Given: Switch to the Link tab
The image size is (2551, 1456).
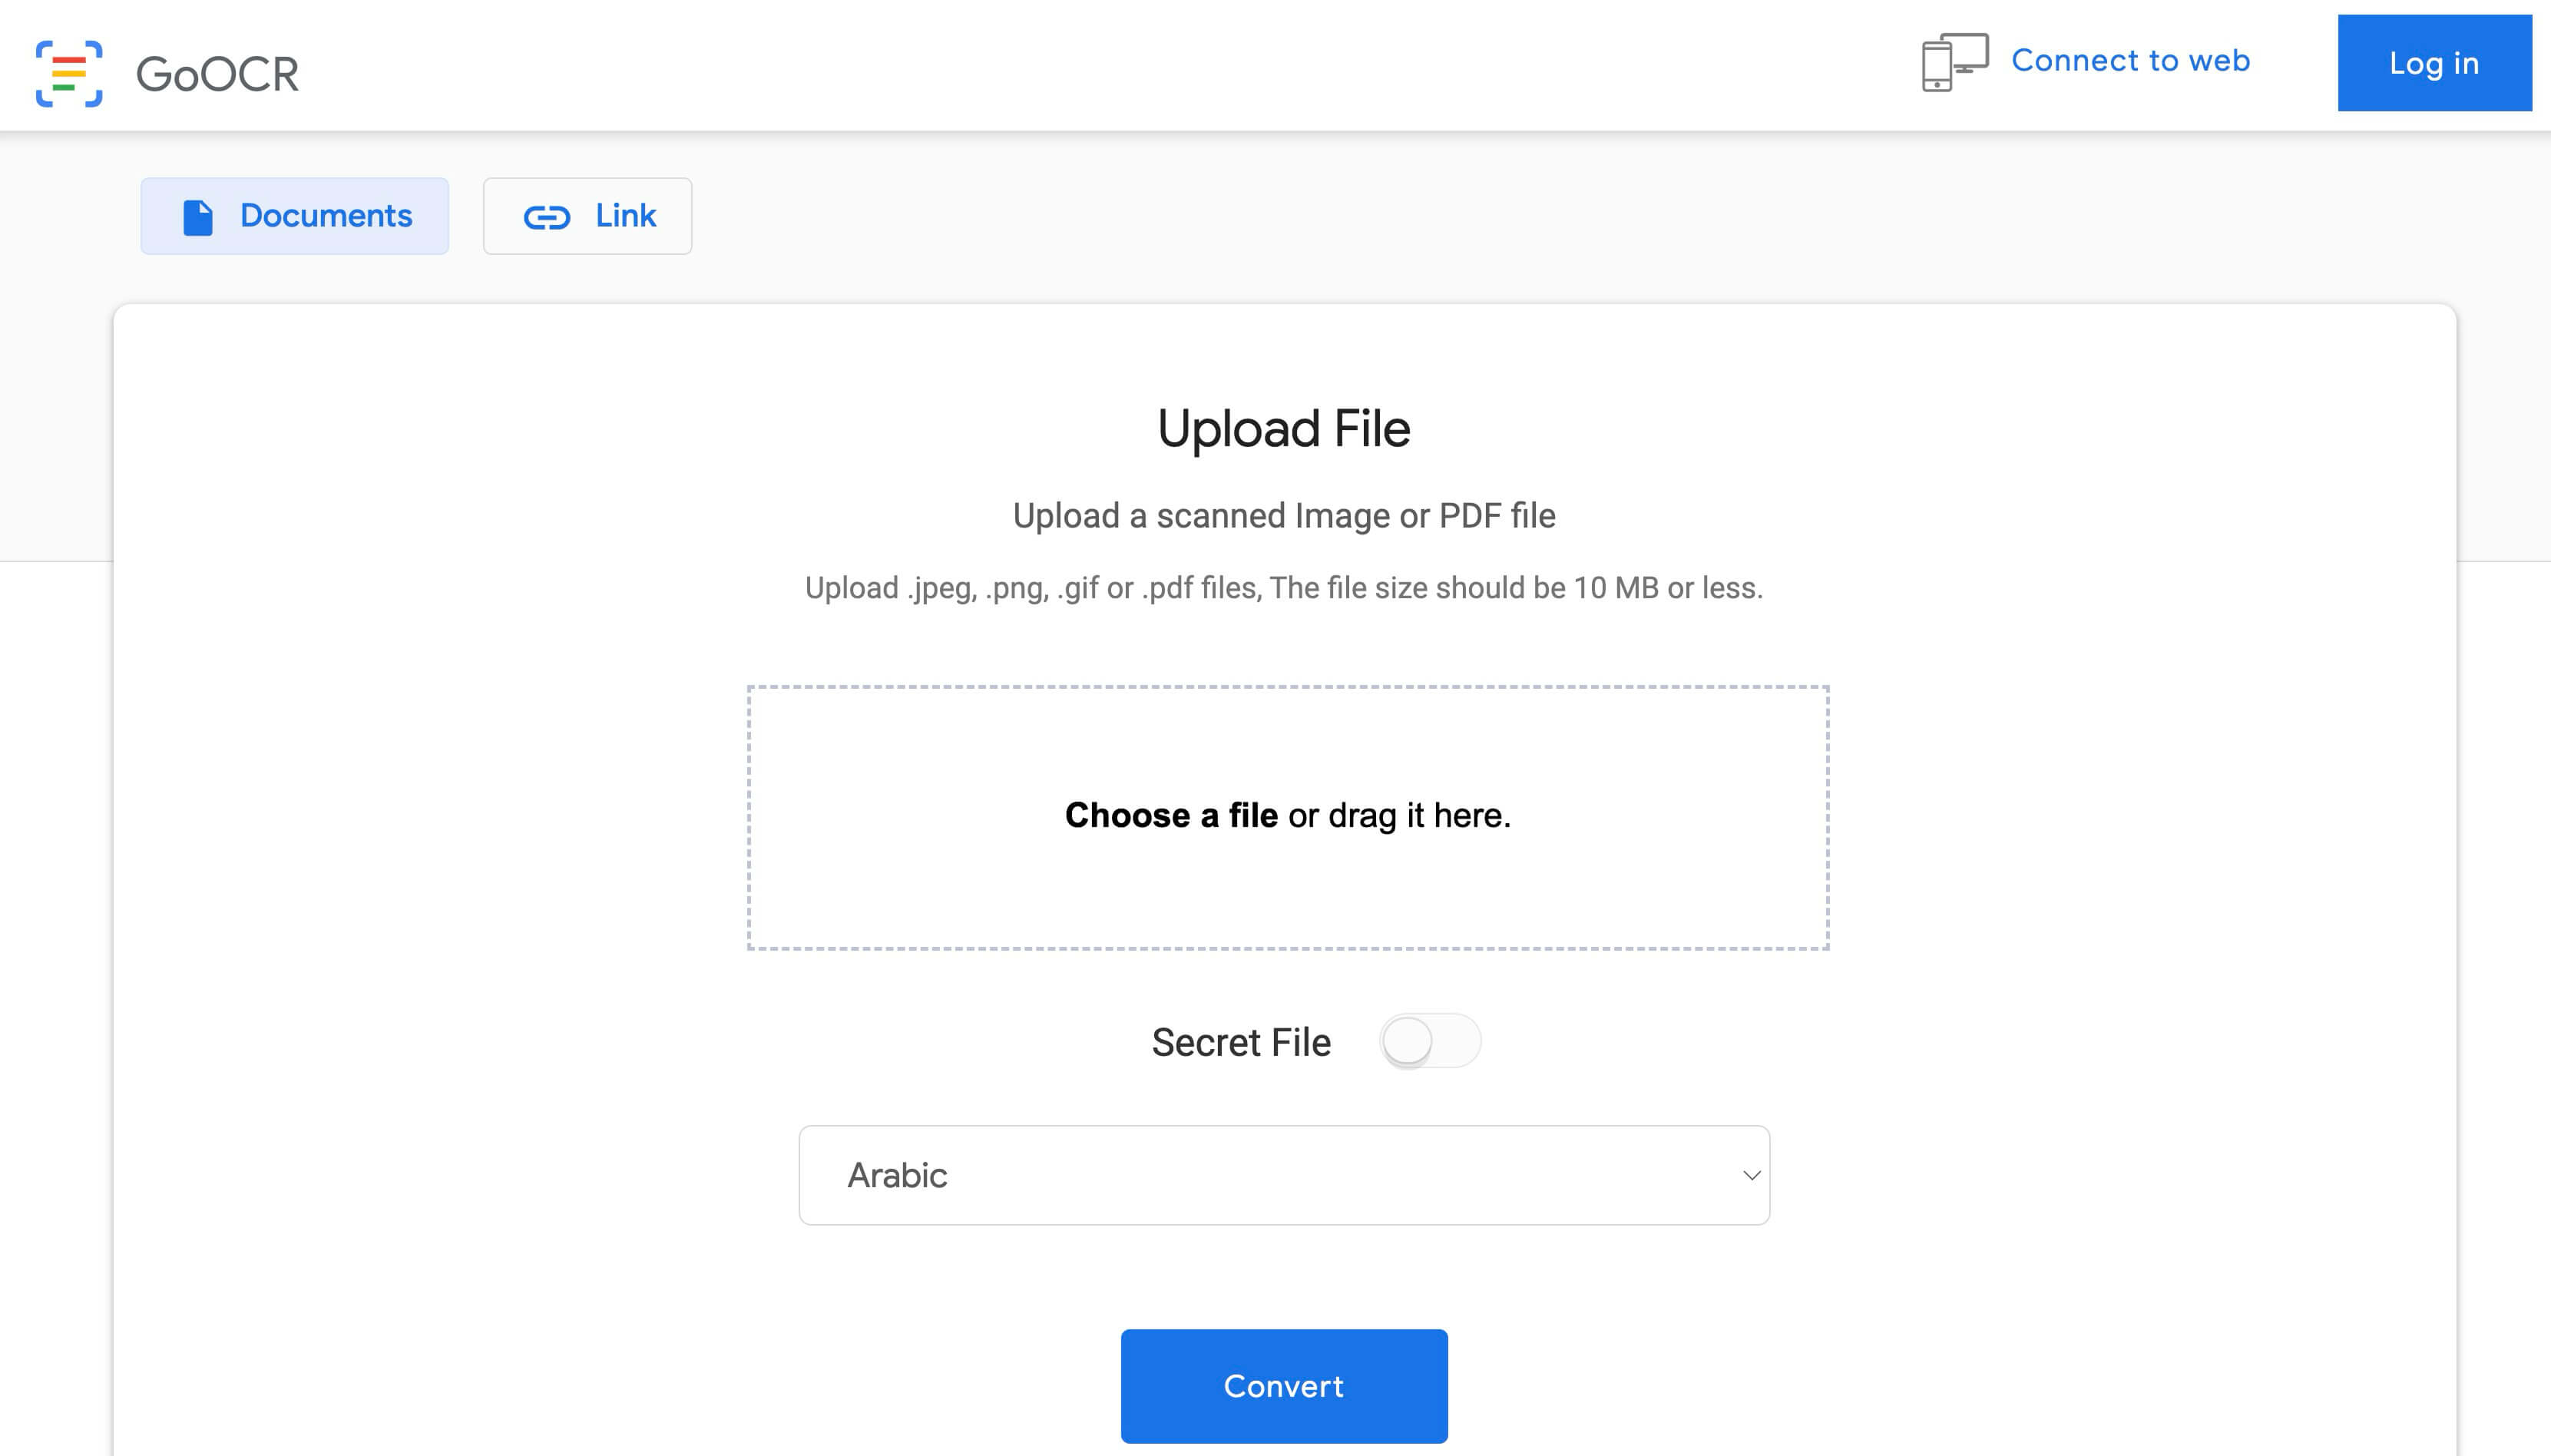Looking at the screenshot, I should coord(587,216).
